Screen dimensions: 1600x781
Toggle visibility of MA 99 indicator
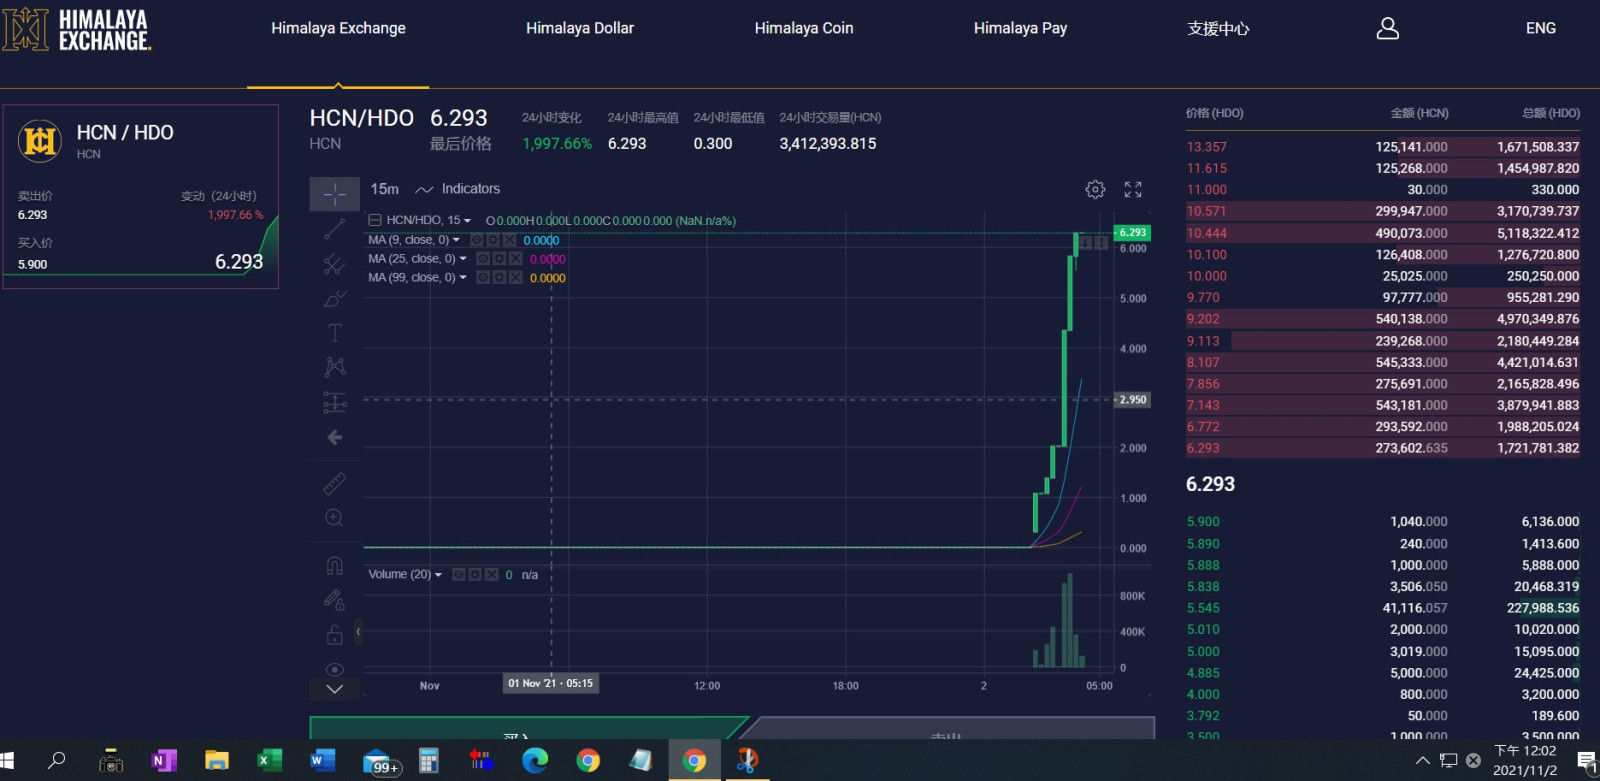click(x=483, y=278)
